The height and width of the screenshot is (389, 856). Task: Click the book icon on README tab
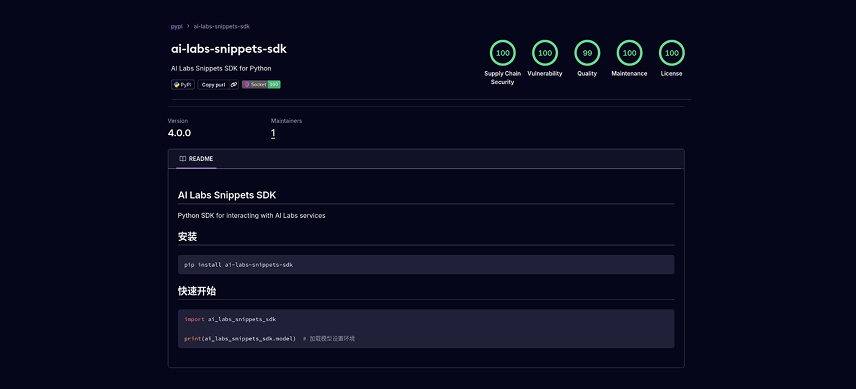click(x=183, y=159)
